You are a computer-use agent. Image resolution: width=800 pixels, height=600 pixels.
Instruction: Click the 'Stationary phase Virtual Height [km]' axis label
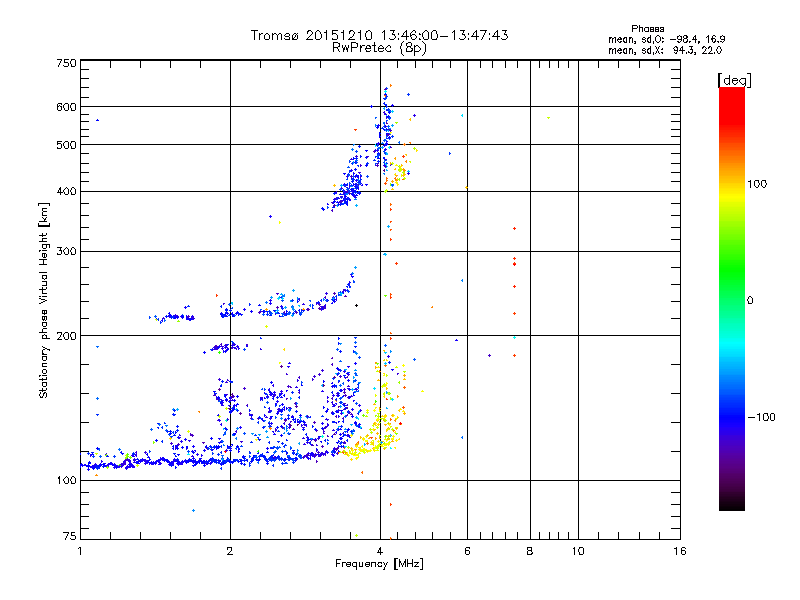click(43, 300)
